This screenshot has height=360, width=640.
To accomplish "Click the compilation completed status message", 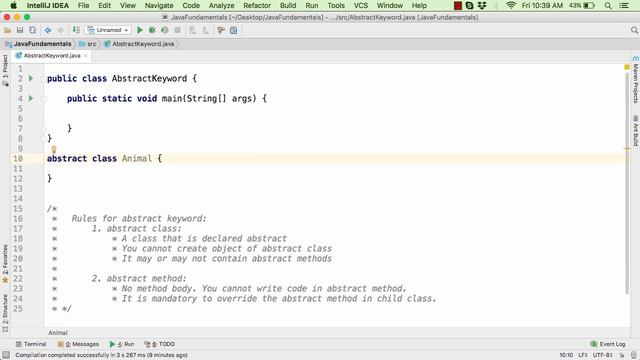I will pyautogui.click(x=102, y=355).
